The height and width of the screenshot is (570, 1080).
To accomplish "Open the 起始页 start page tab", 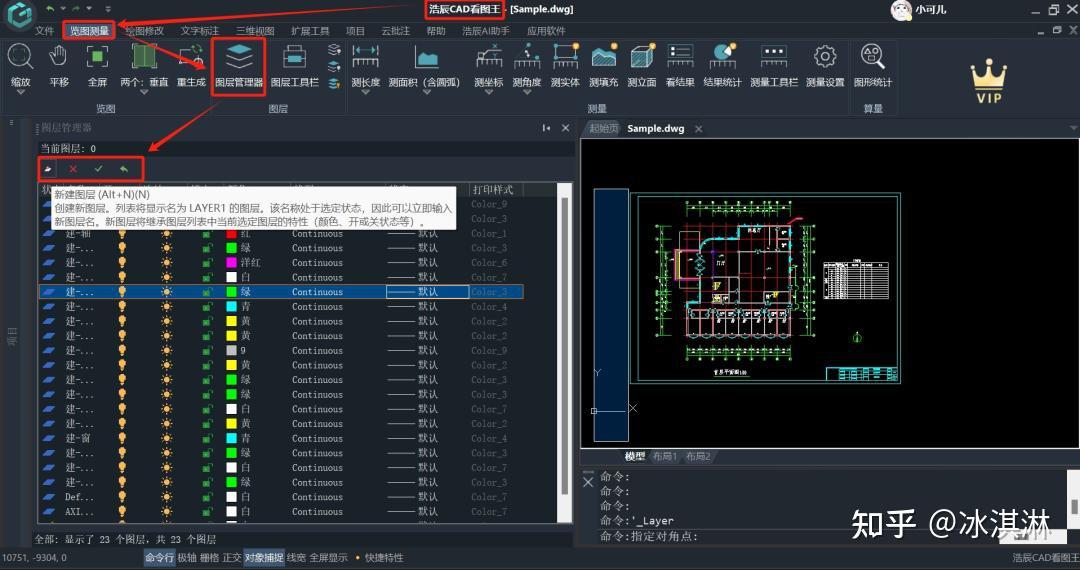I will click(x=603, y=129).
